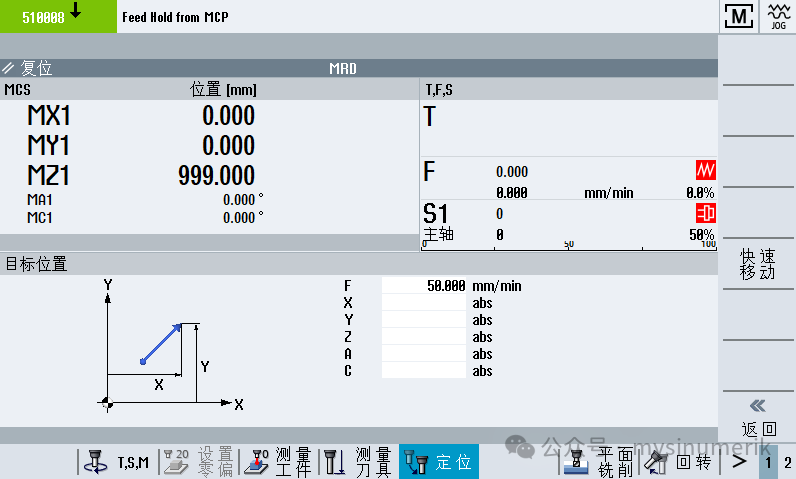Image resolution: width=796 pixels, height=479 pixels.
Task: Click the Feed Hold from MCP message
Action: coord(175,17)
